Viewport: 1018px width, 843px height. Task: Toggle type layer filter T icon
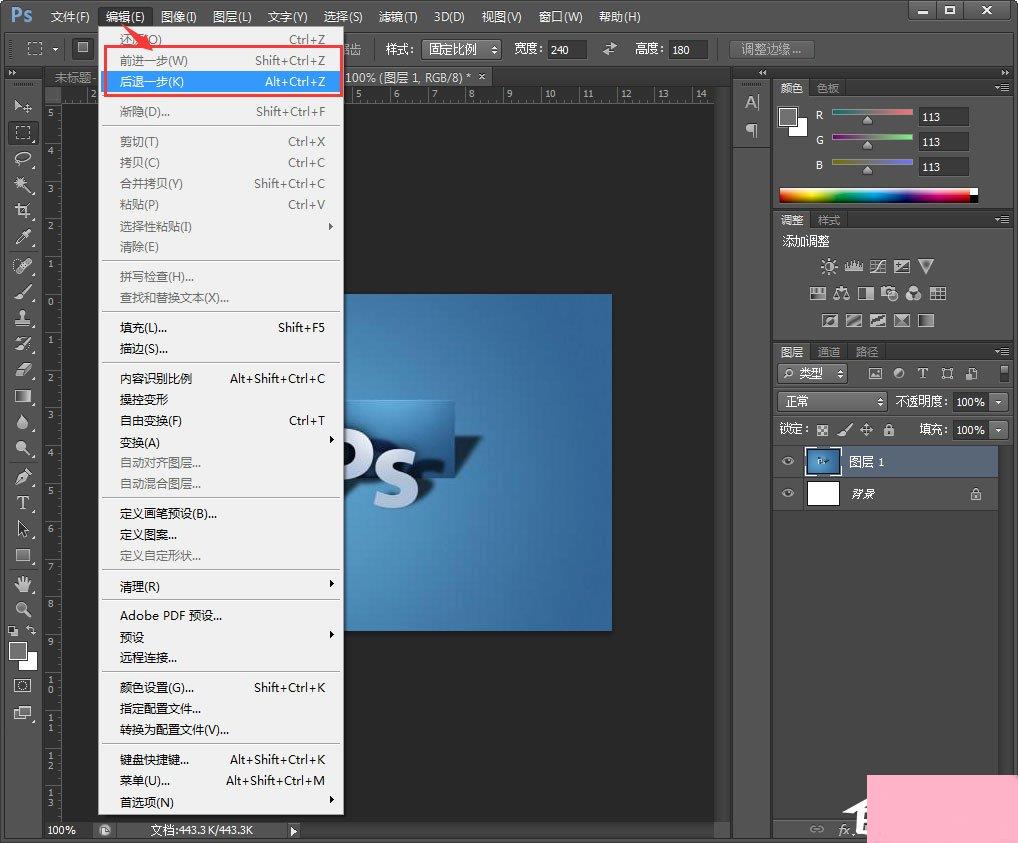pyautogui.click(x=923, y=373)
